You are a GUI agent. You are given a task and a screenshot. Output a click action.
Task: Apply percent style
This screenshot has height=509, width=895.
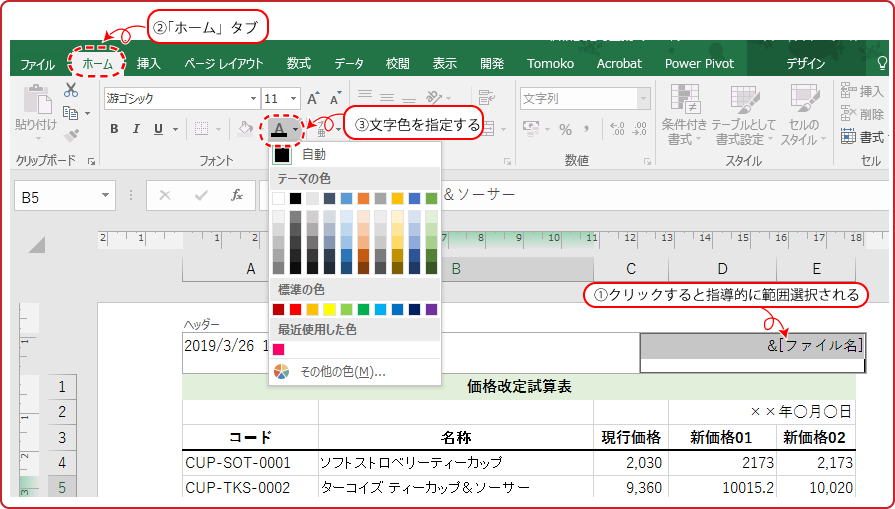tap(565, 130)
